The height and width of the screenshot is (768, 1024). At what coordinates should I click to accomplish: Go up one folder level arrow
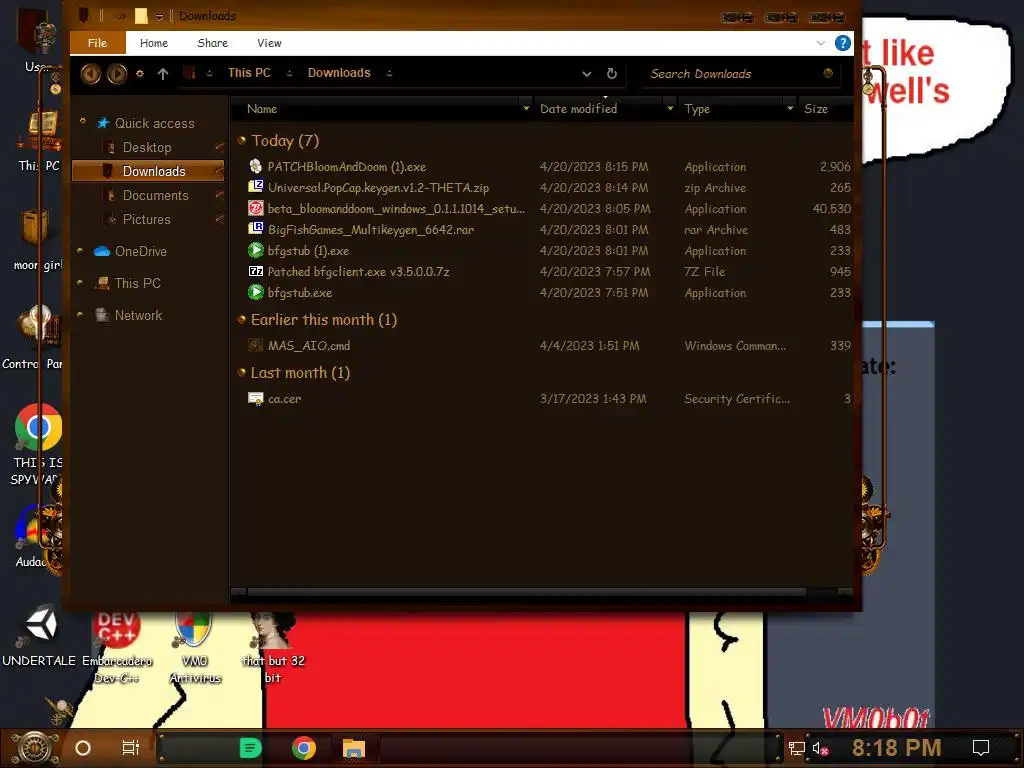(163, 74)
